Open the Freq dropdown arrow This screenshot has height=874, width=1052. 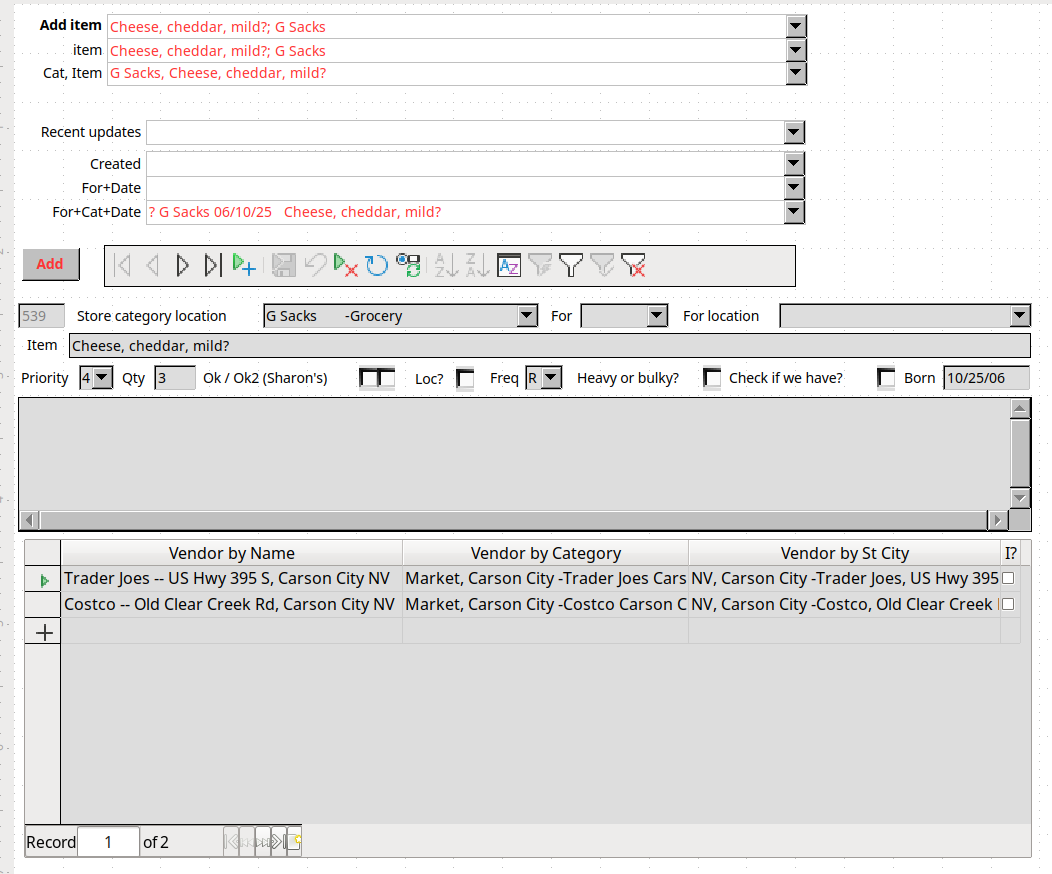coord(551,378)
